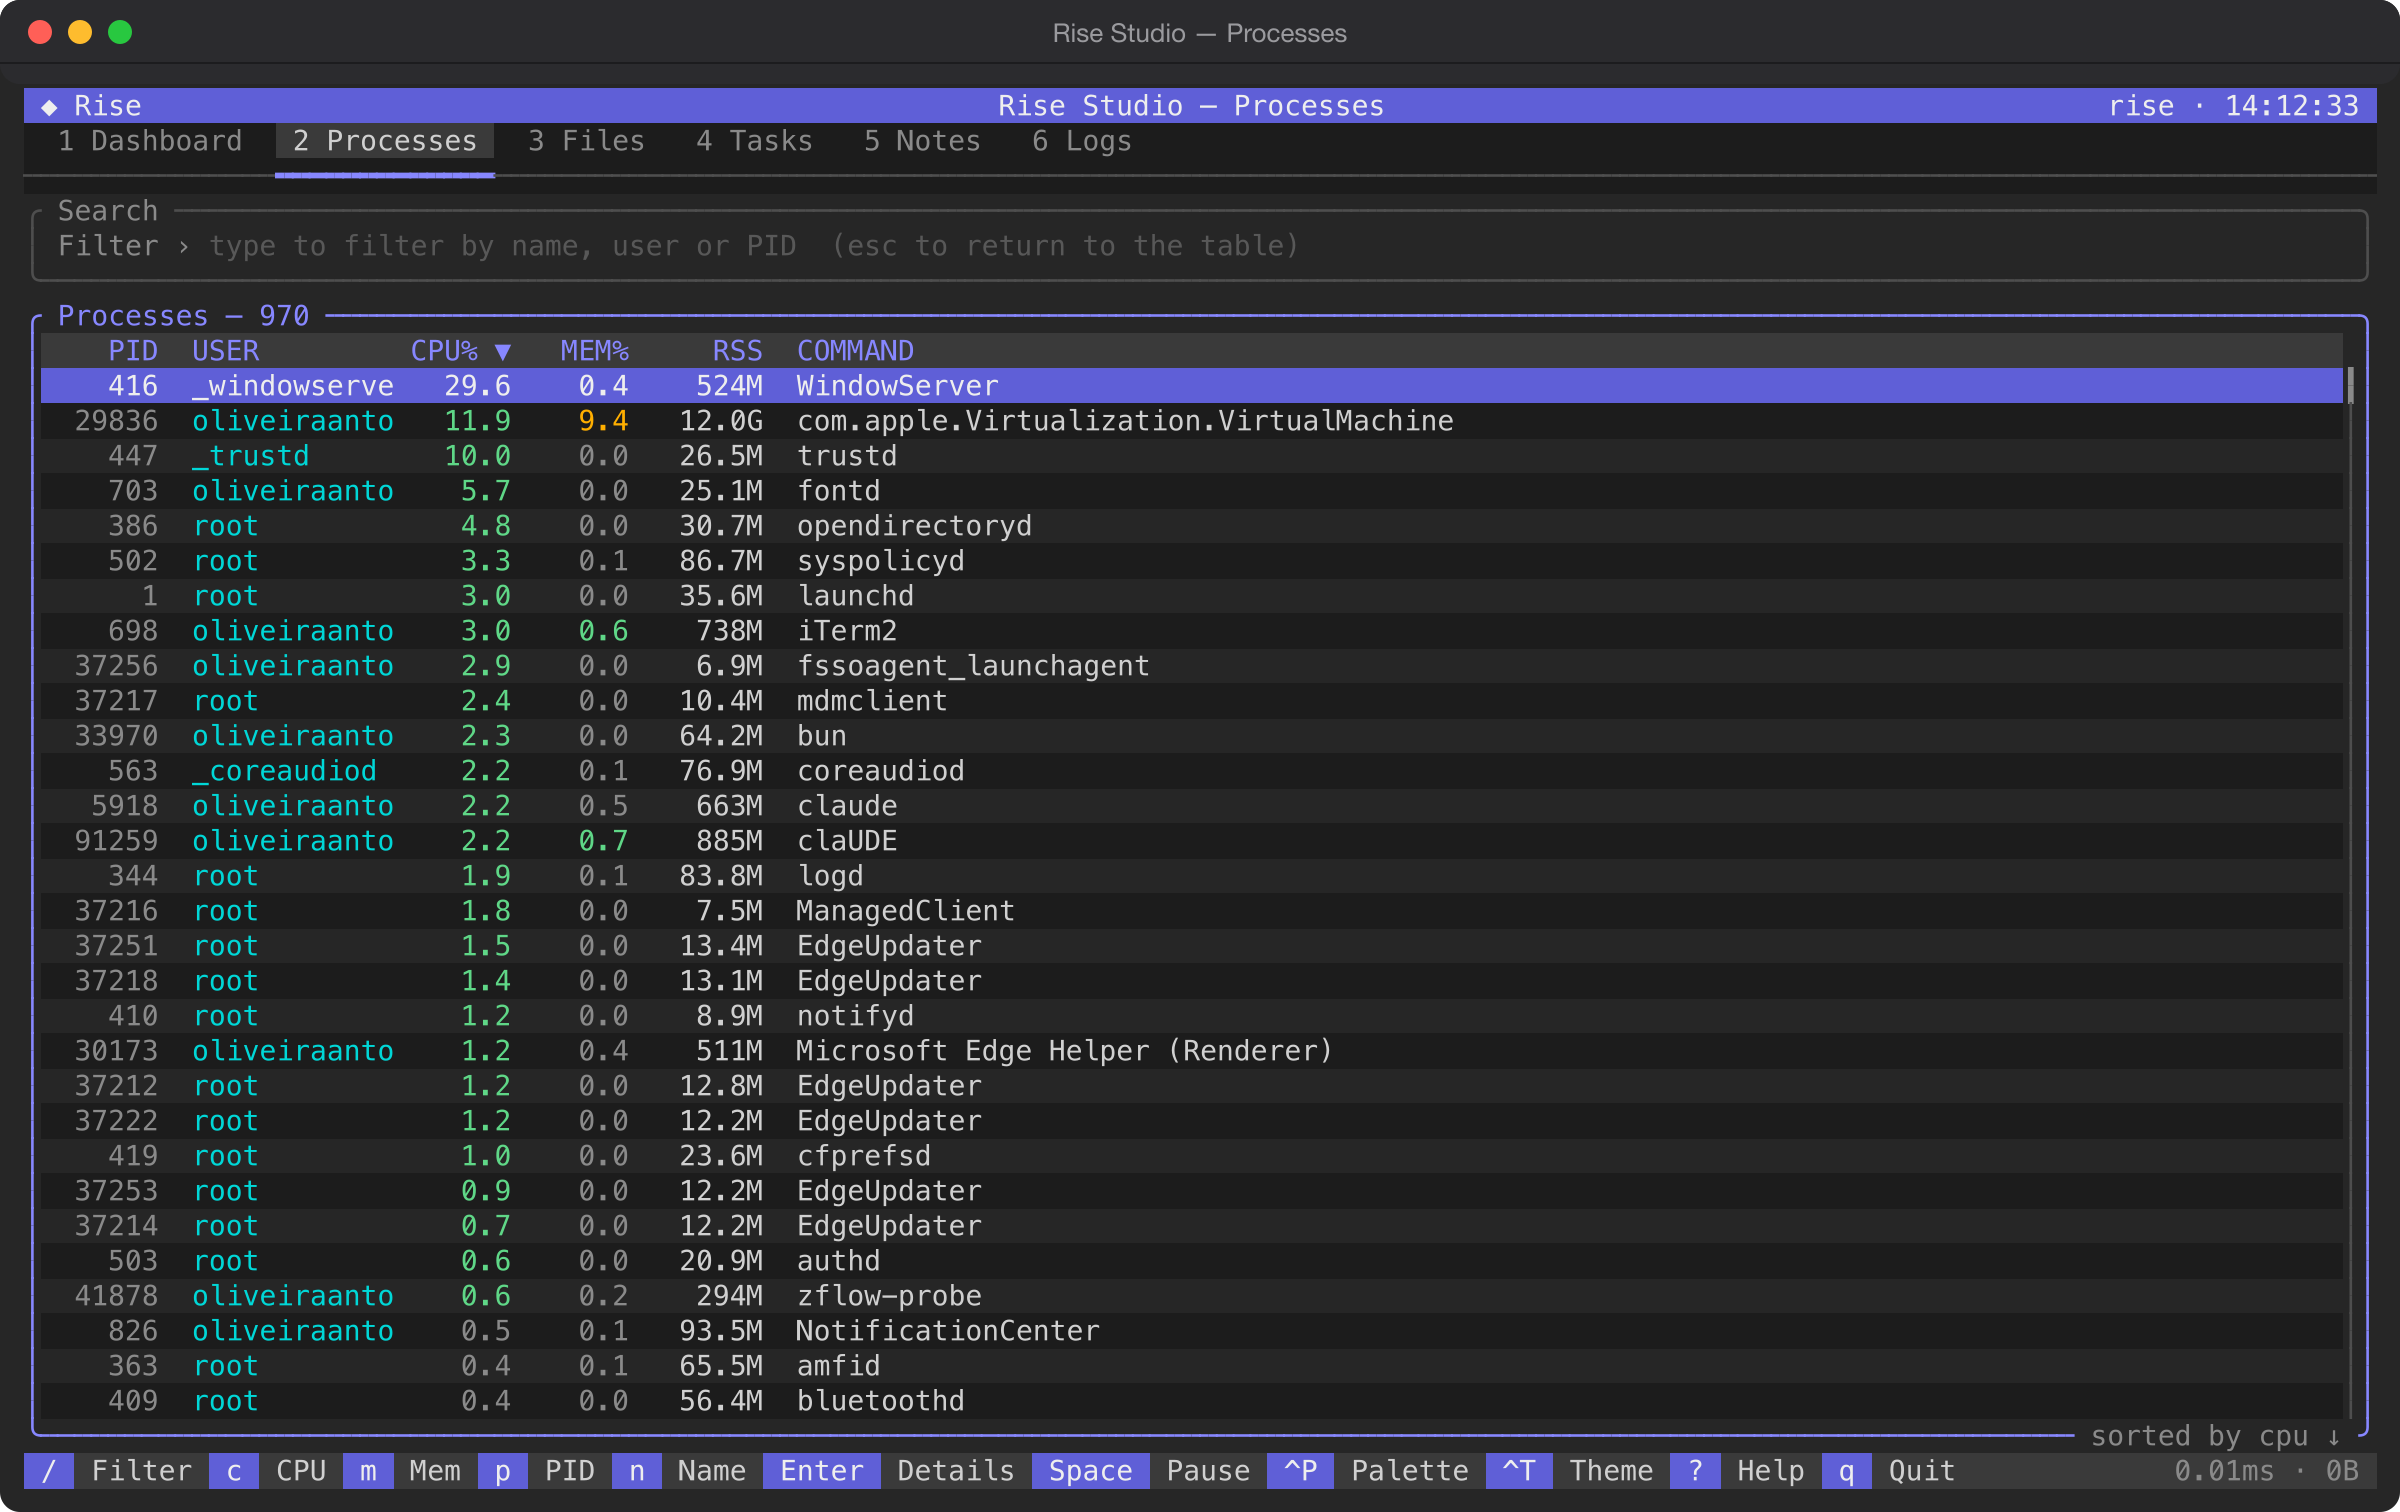
Task: Sort table by USER column header
Action: [x=226, y=351]
